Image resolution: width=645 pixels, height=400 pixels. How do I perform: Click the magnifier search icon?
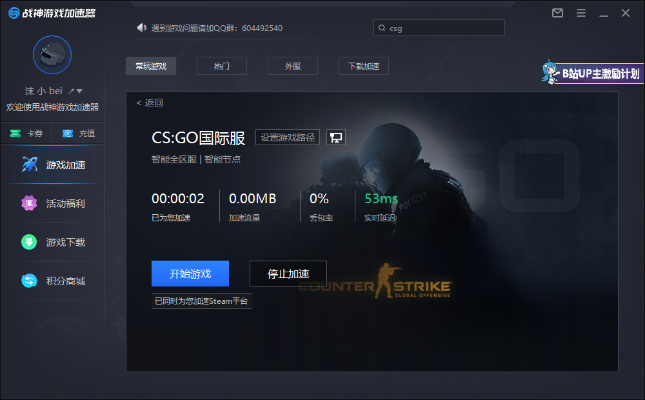click(x=381, y=29)
